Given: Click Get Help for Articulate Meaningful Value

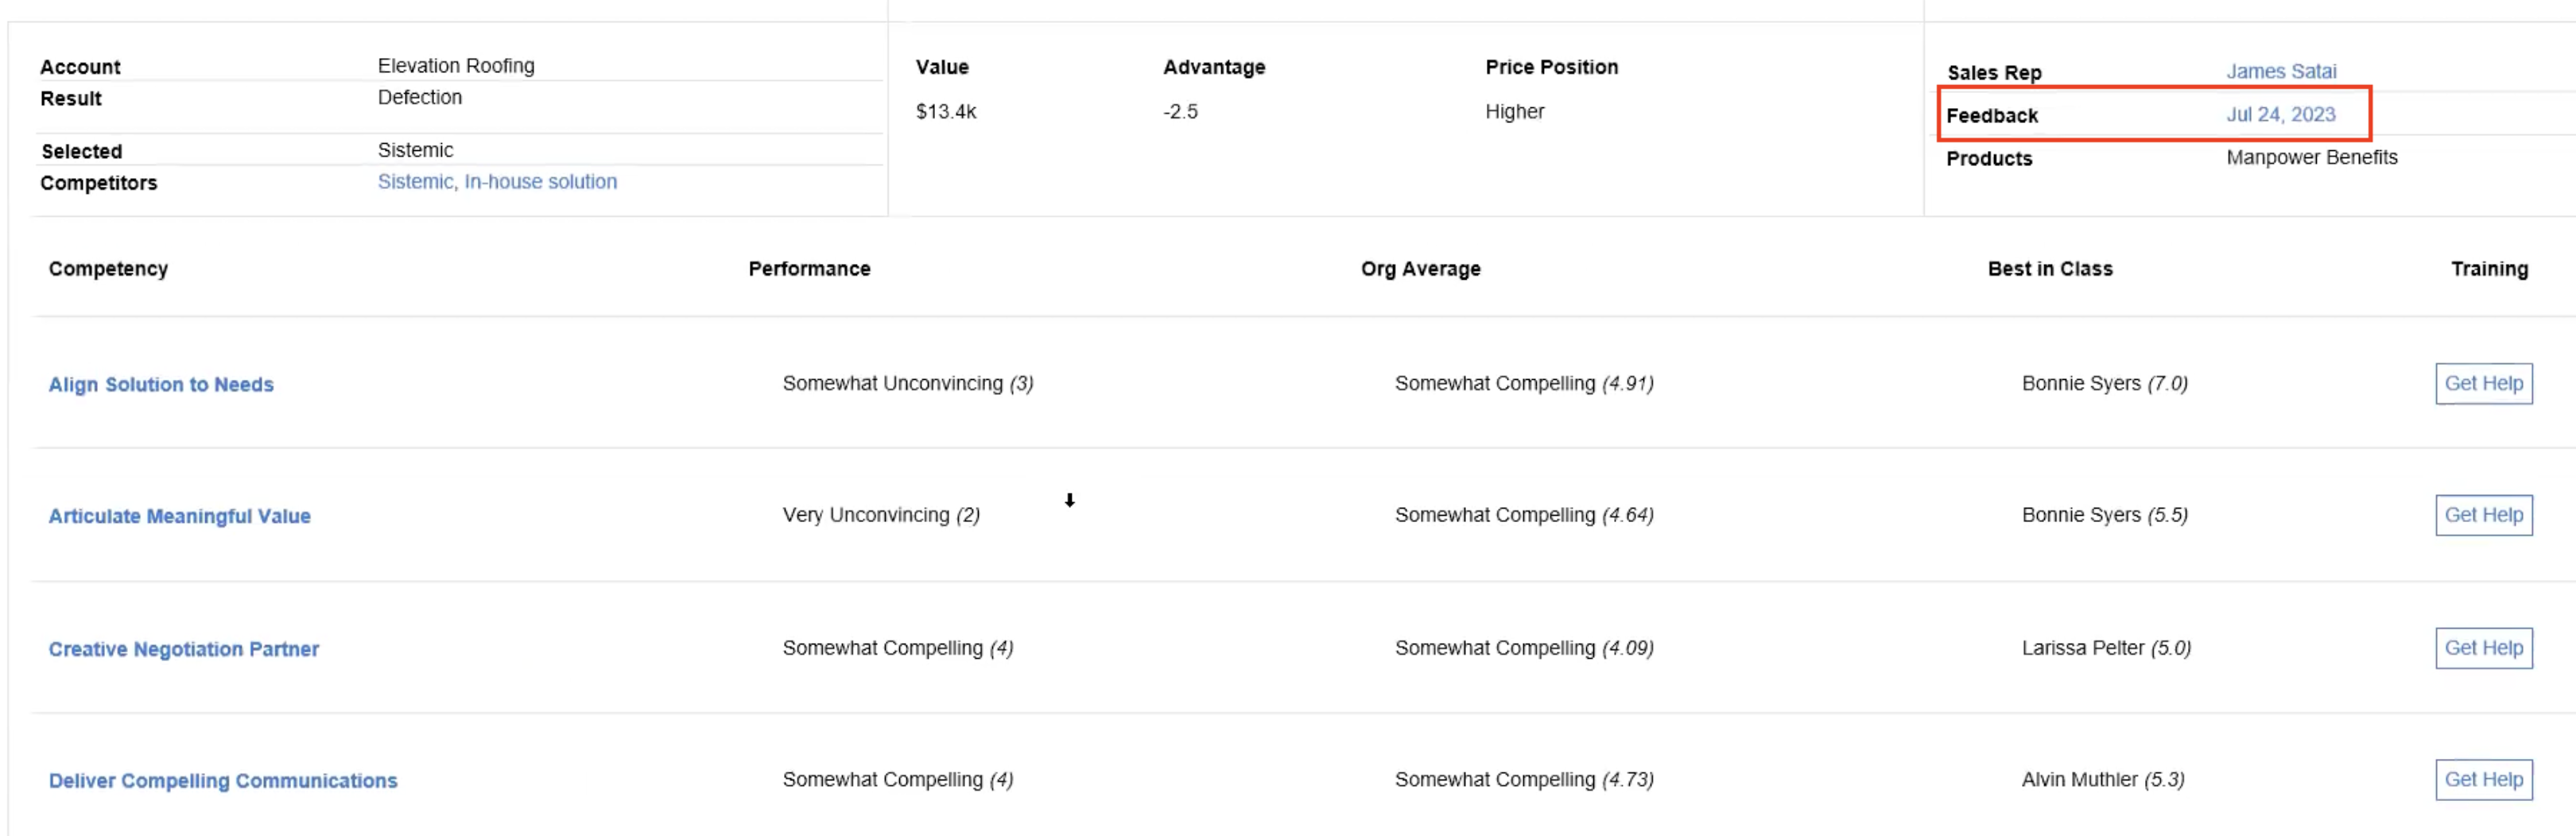Looking at the screenshot, I should pyautogui.click(x=2483, y=515).
